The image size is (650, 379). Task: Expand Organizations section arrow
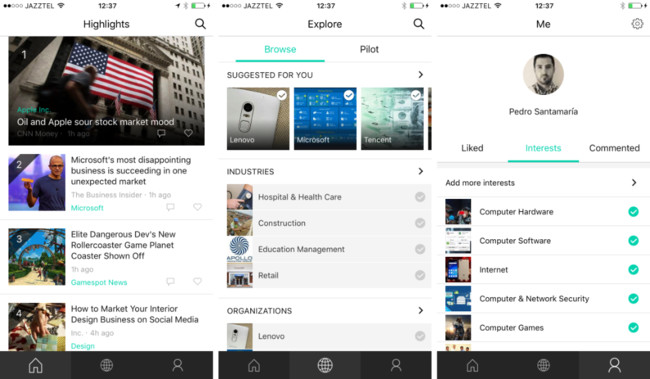(x=421, y=310)
